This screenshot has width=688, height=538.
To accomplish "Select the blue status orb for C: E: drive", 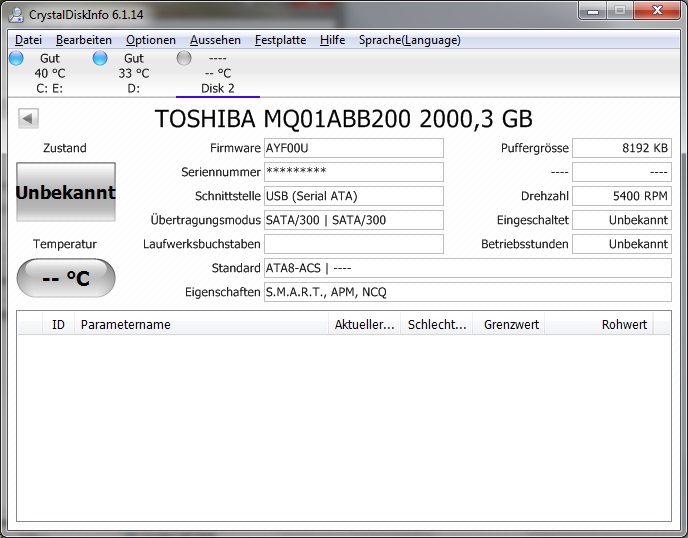I will click(16, 58).
